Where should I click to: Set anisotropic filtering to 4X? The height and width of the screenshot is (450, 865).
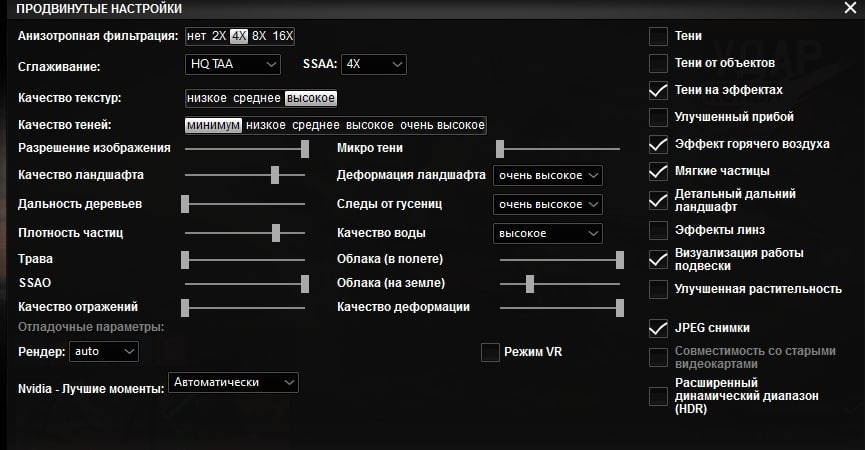point(239,36)
